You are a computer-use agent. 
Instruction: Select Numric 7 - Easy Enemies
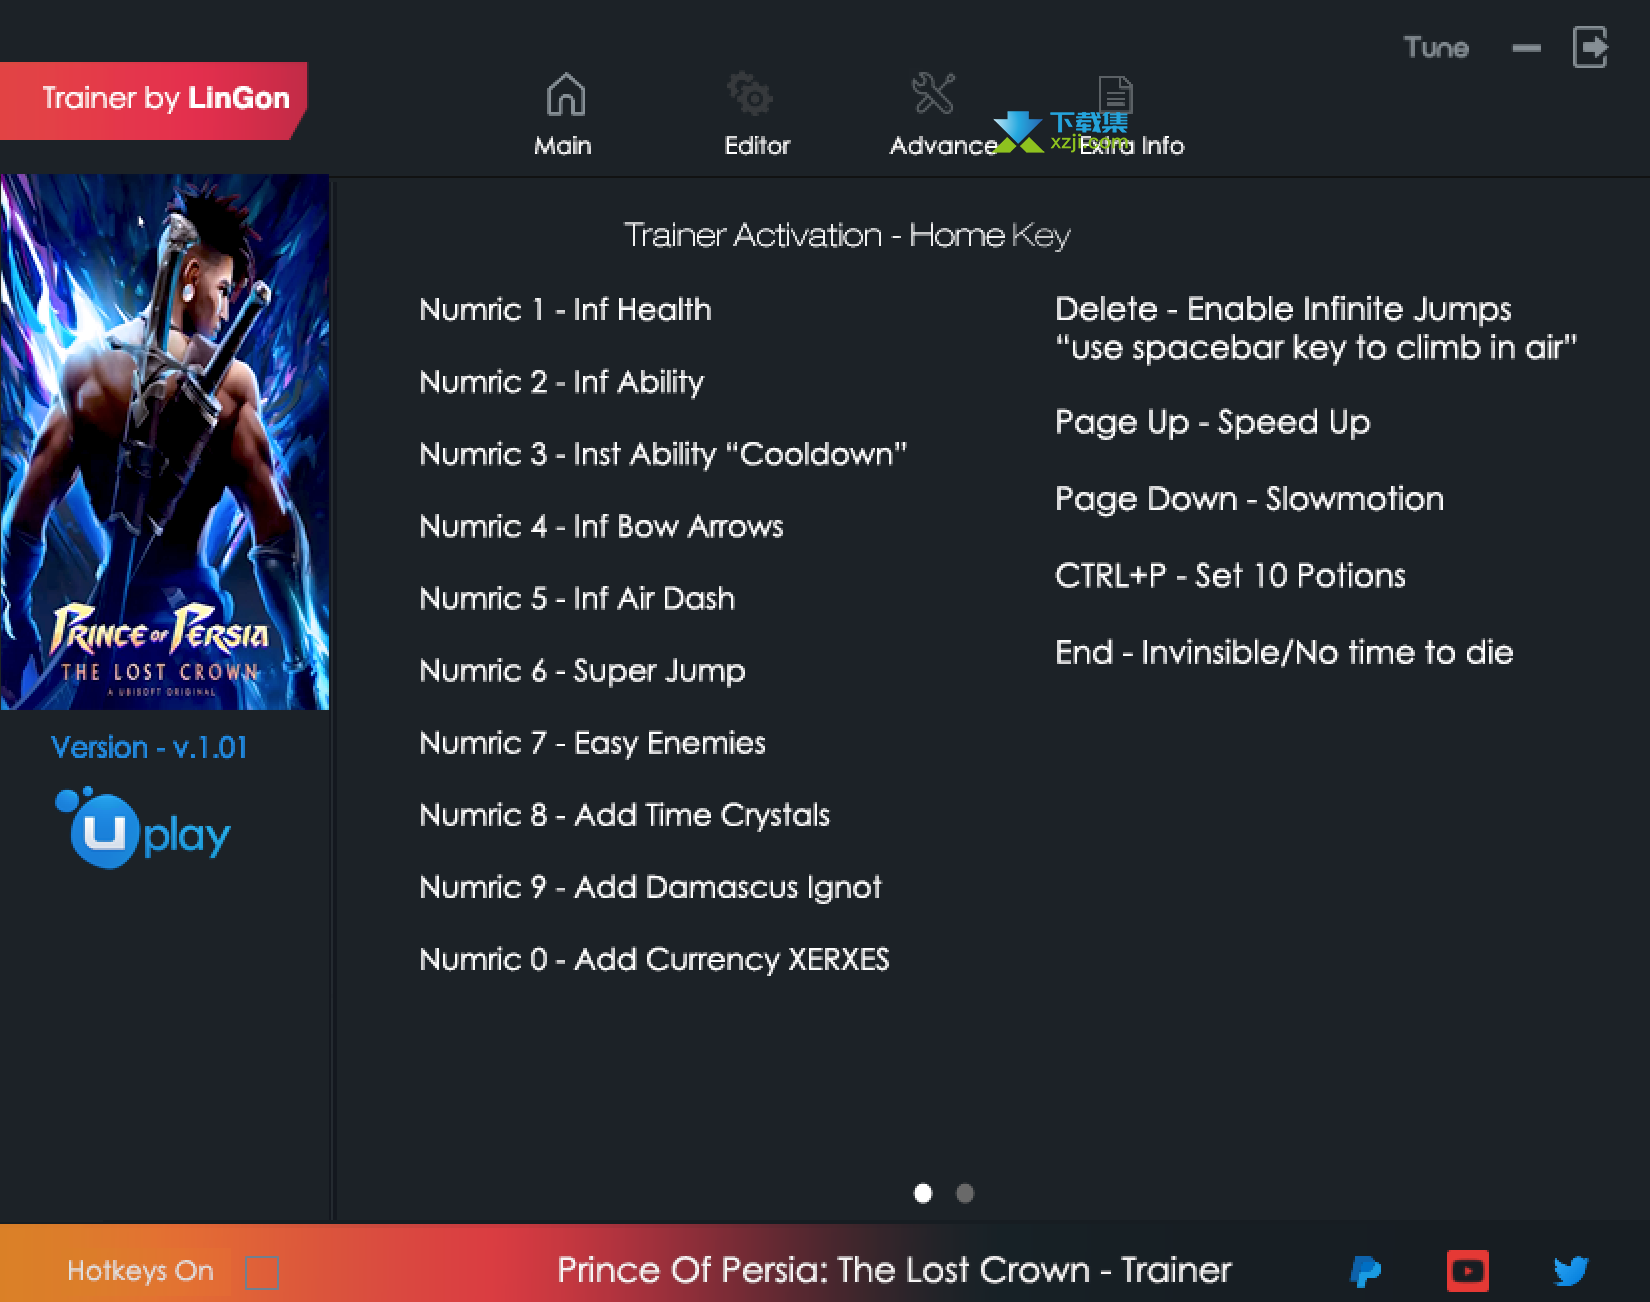click(x=592, y=743)
